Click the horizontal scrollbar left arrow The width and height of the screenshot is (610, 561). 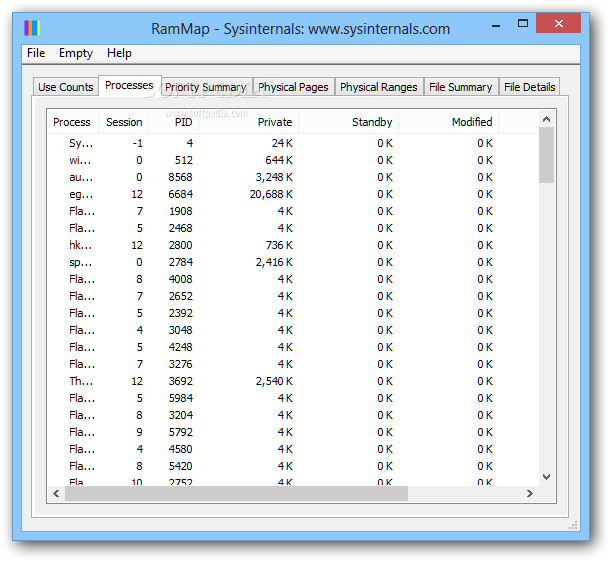click(x=56, y=493)
